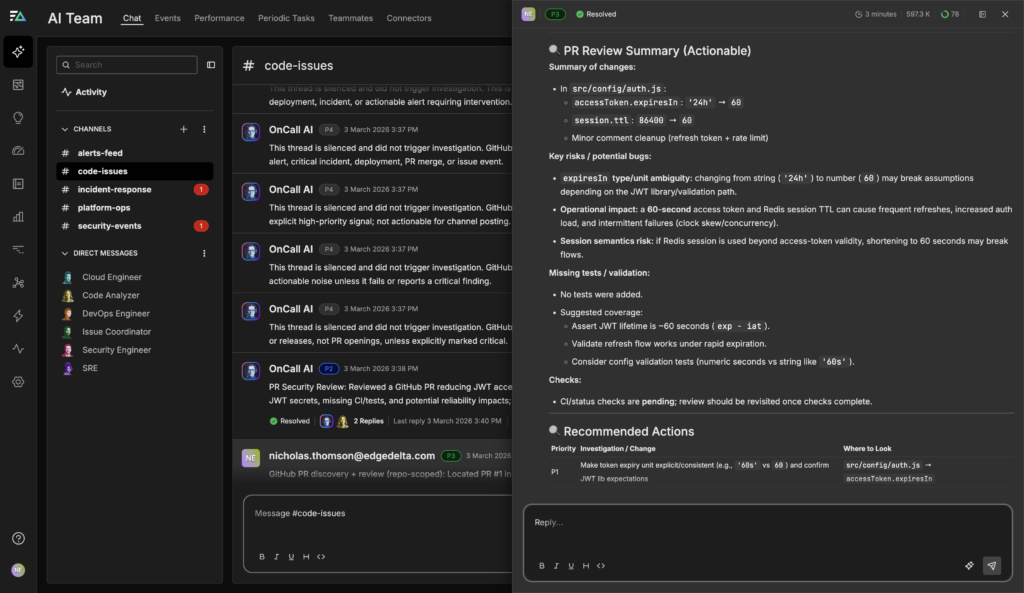Switch to the Periodic Tasks tab
The height and width of the screenshot is (593, 1024).
(x=286, y=18)
